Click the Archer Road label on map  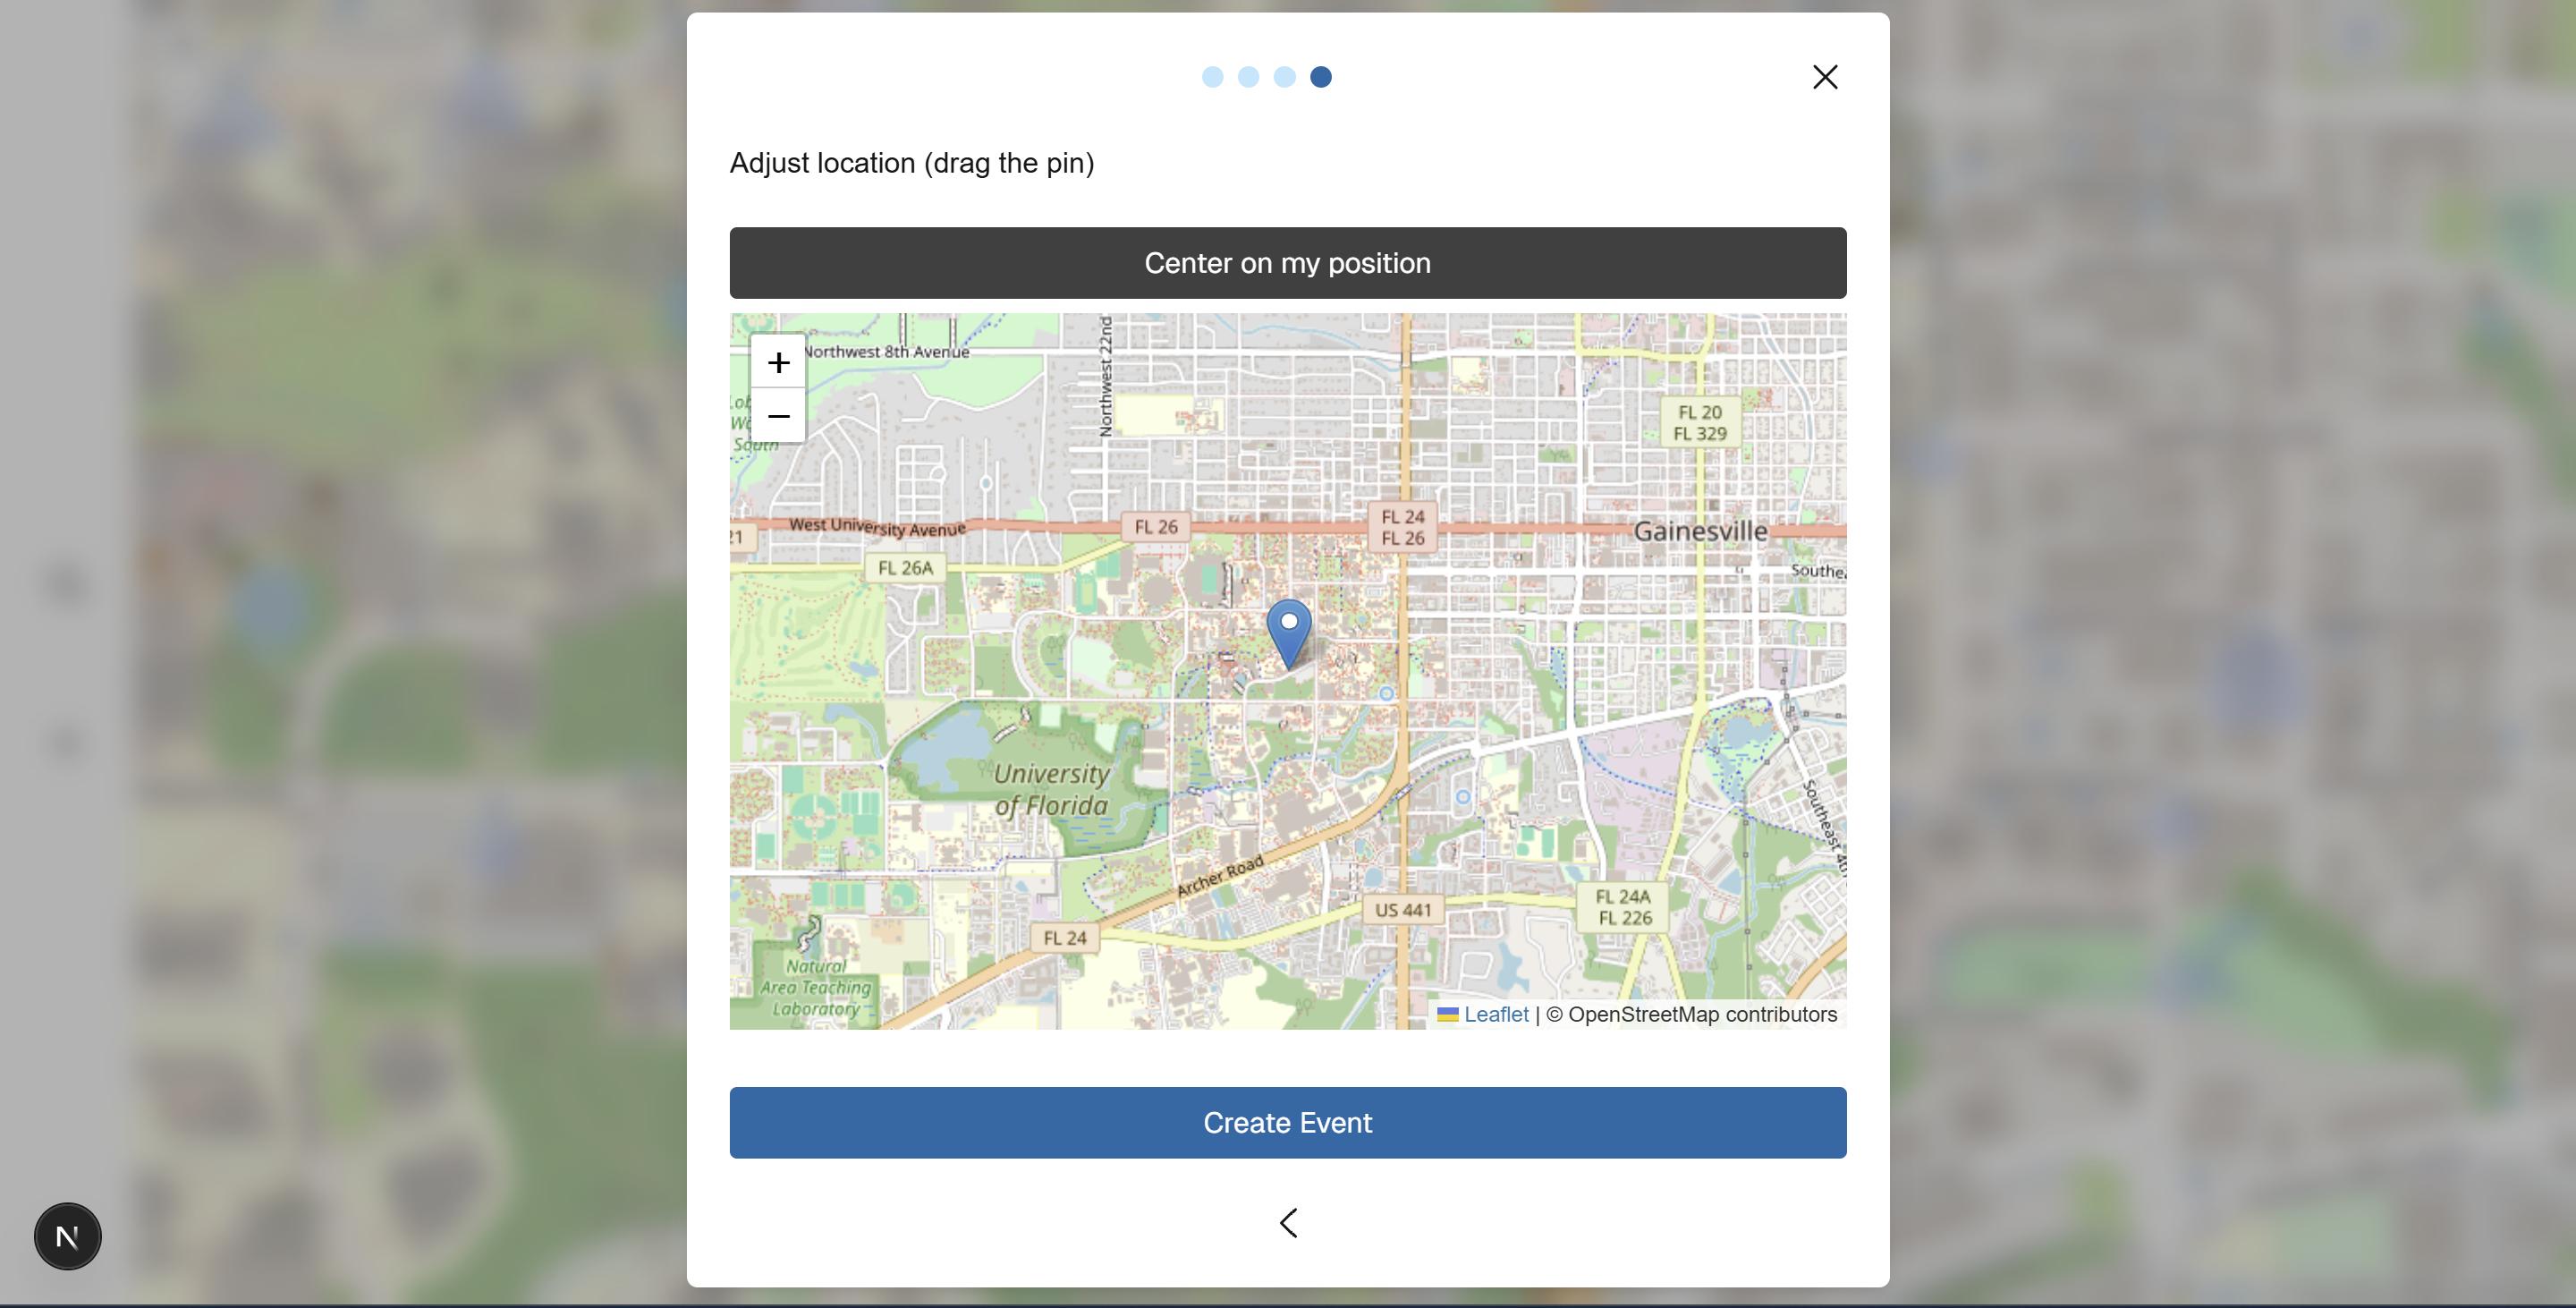coord(1219,876)
